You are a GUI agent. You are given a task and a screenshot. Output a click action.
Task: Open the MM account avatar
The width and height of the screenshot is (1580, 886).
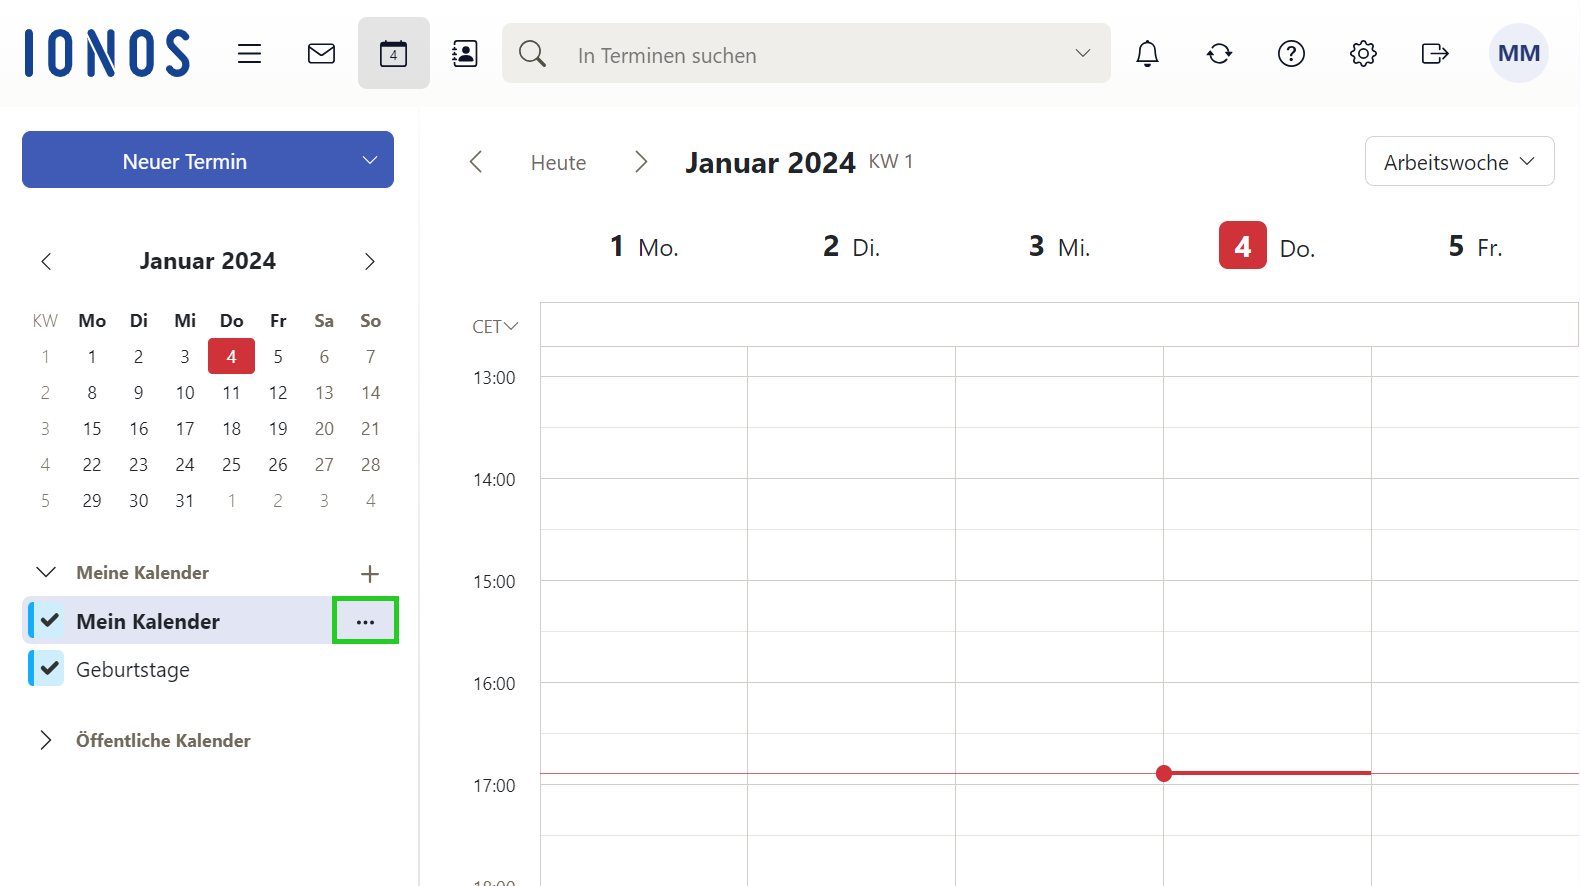(1519, 53)
